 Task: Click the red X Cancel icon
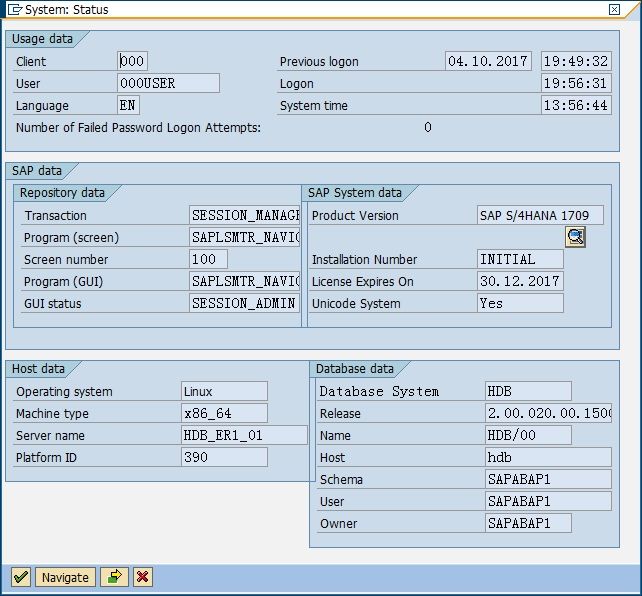tap(143, 577)
